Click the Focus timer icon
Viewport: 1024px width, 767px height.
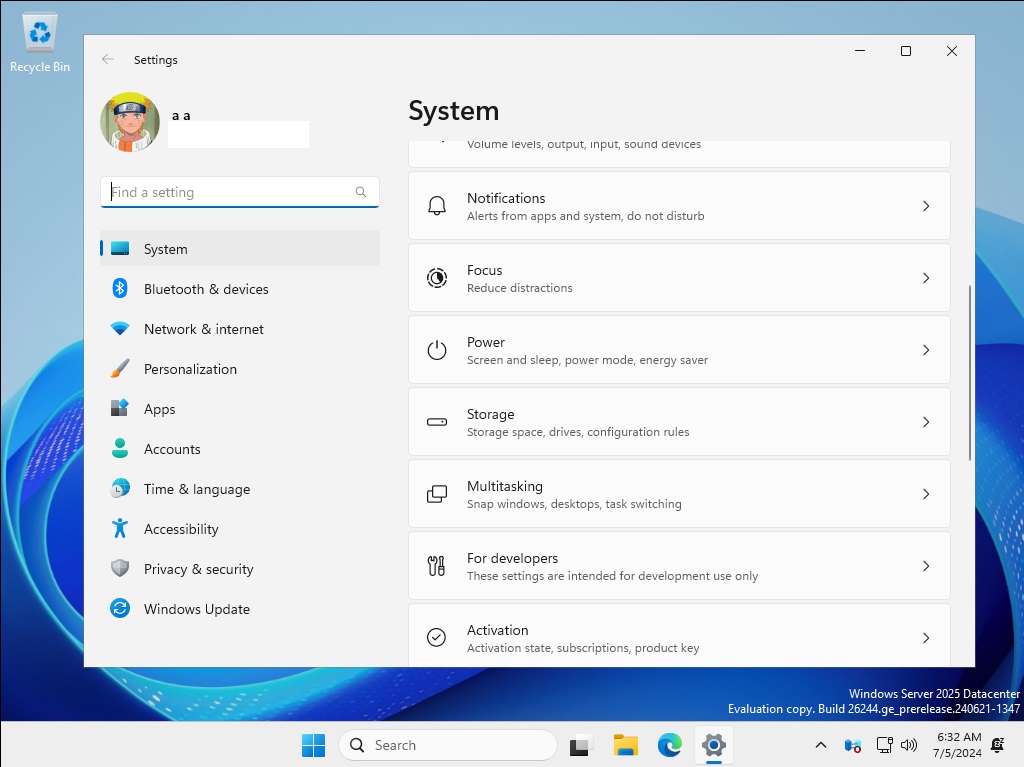(x=436, y=278)
